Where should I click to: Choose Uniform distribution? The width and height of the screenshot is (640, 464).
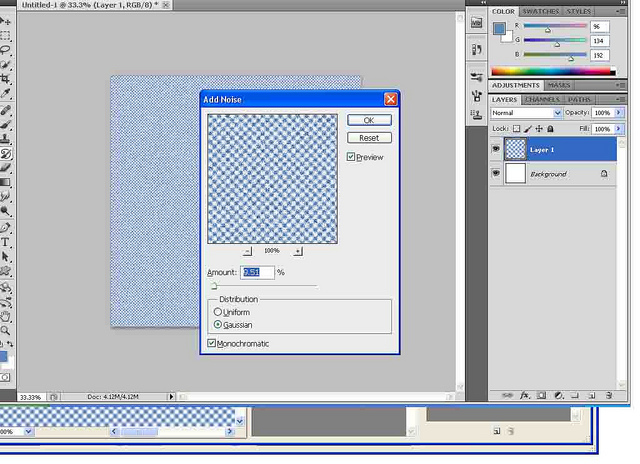click(218, 312)
